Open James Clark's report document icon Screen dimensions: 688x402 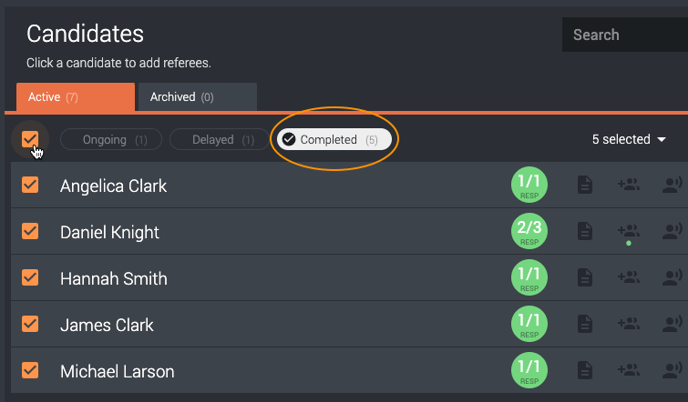pos(585,324)
